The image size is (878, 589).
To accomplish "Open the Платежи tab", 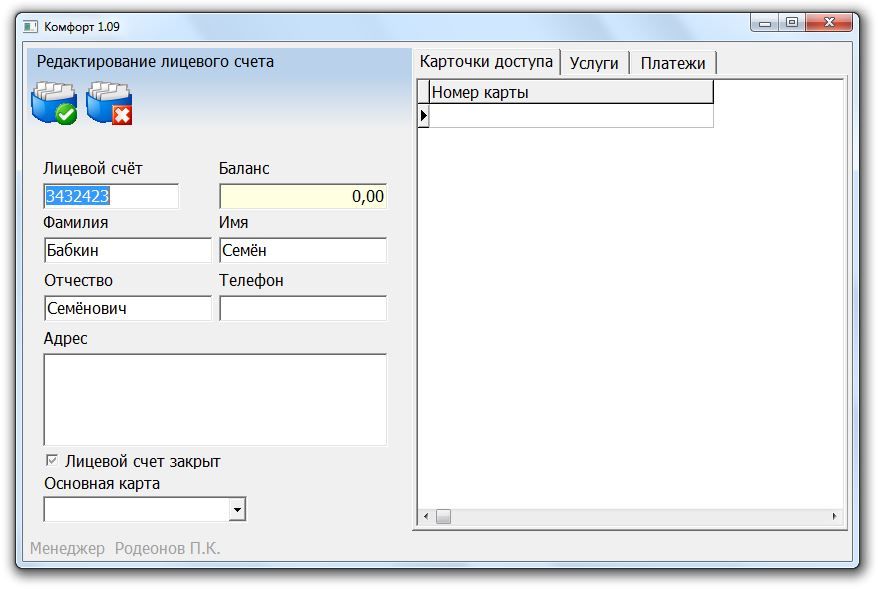I will click(672, 63).
